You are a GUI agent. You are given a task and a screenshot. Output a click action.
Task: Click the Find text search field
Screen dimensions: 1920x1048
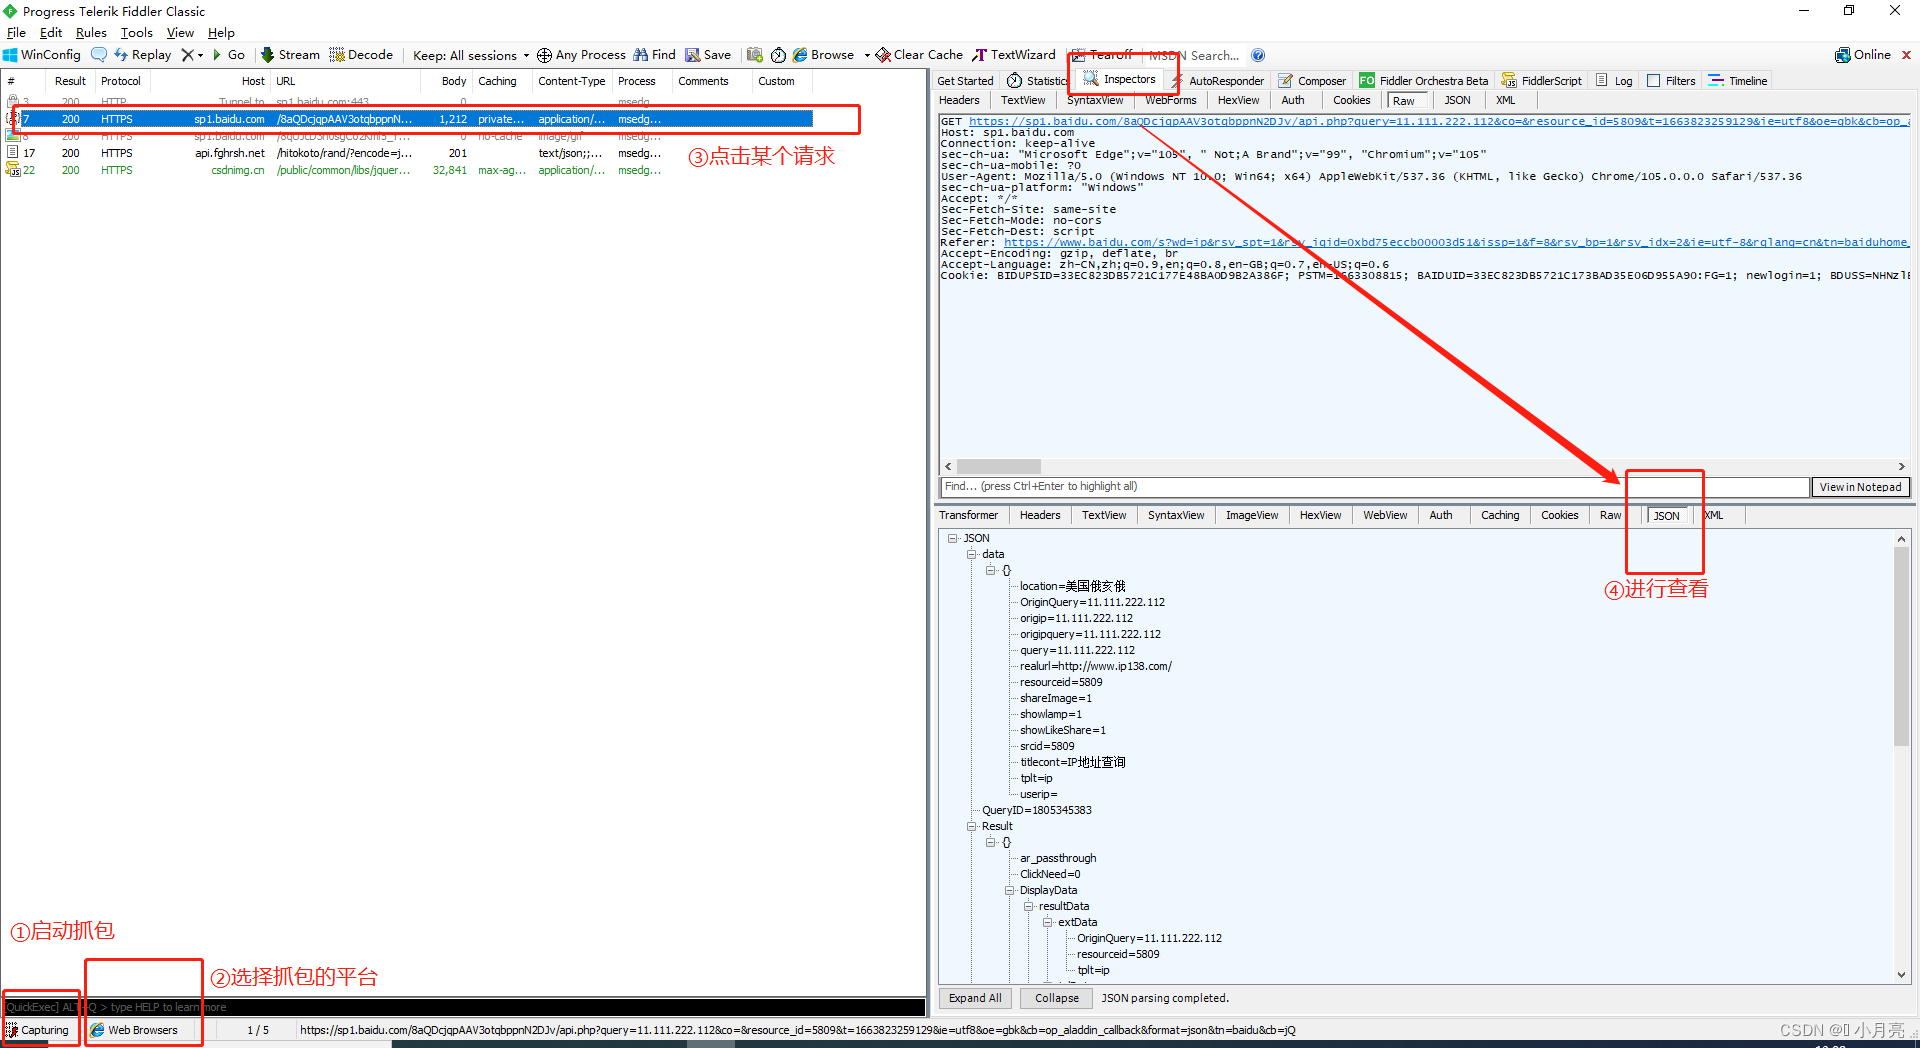point(1375,487)
